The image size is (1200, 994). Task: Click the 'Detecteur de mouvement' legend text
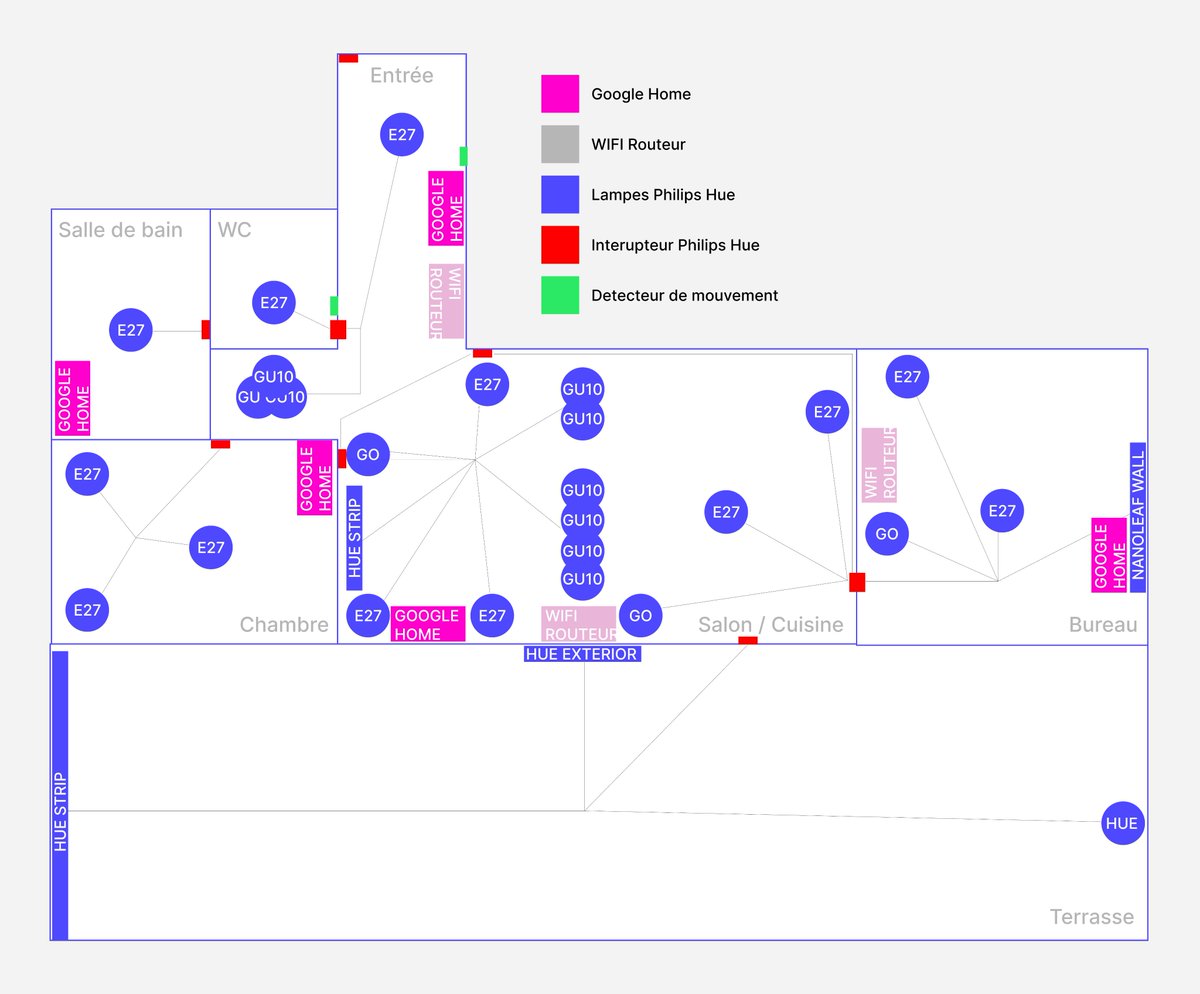[685, 295]
